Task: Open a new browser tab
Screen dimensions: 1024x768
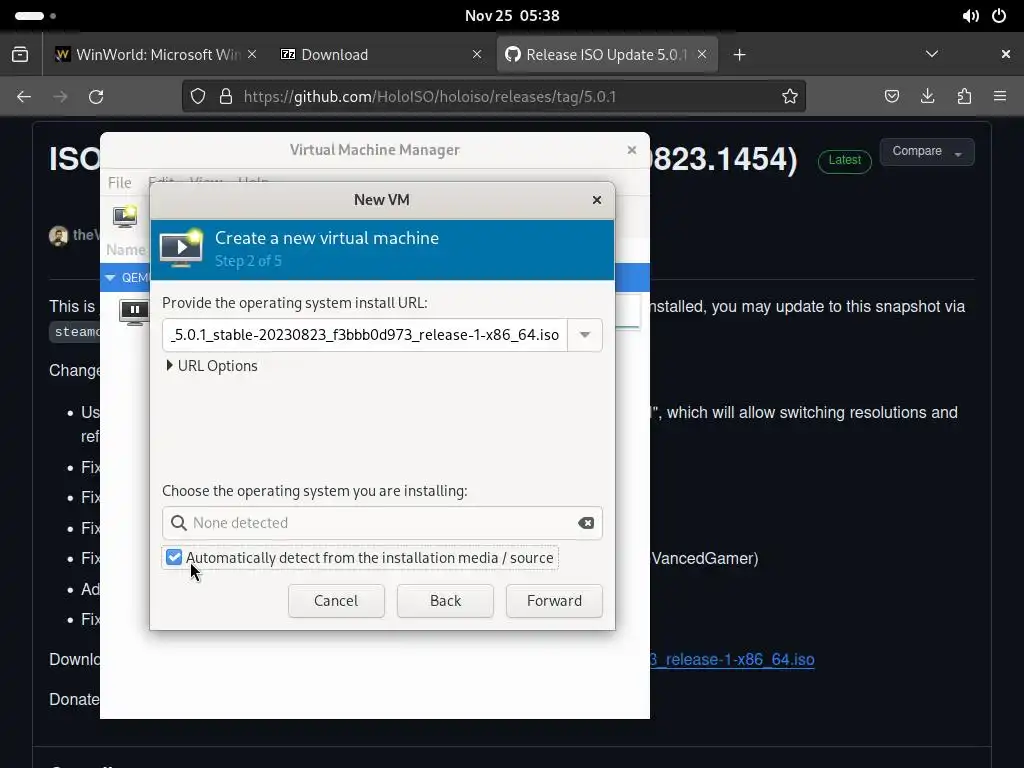Action: click(x=739, y=55)
